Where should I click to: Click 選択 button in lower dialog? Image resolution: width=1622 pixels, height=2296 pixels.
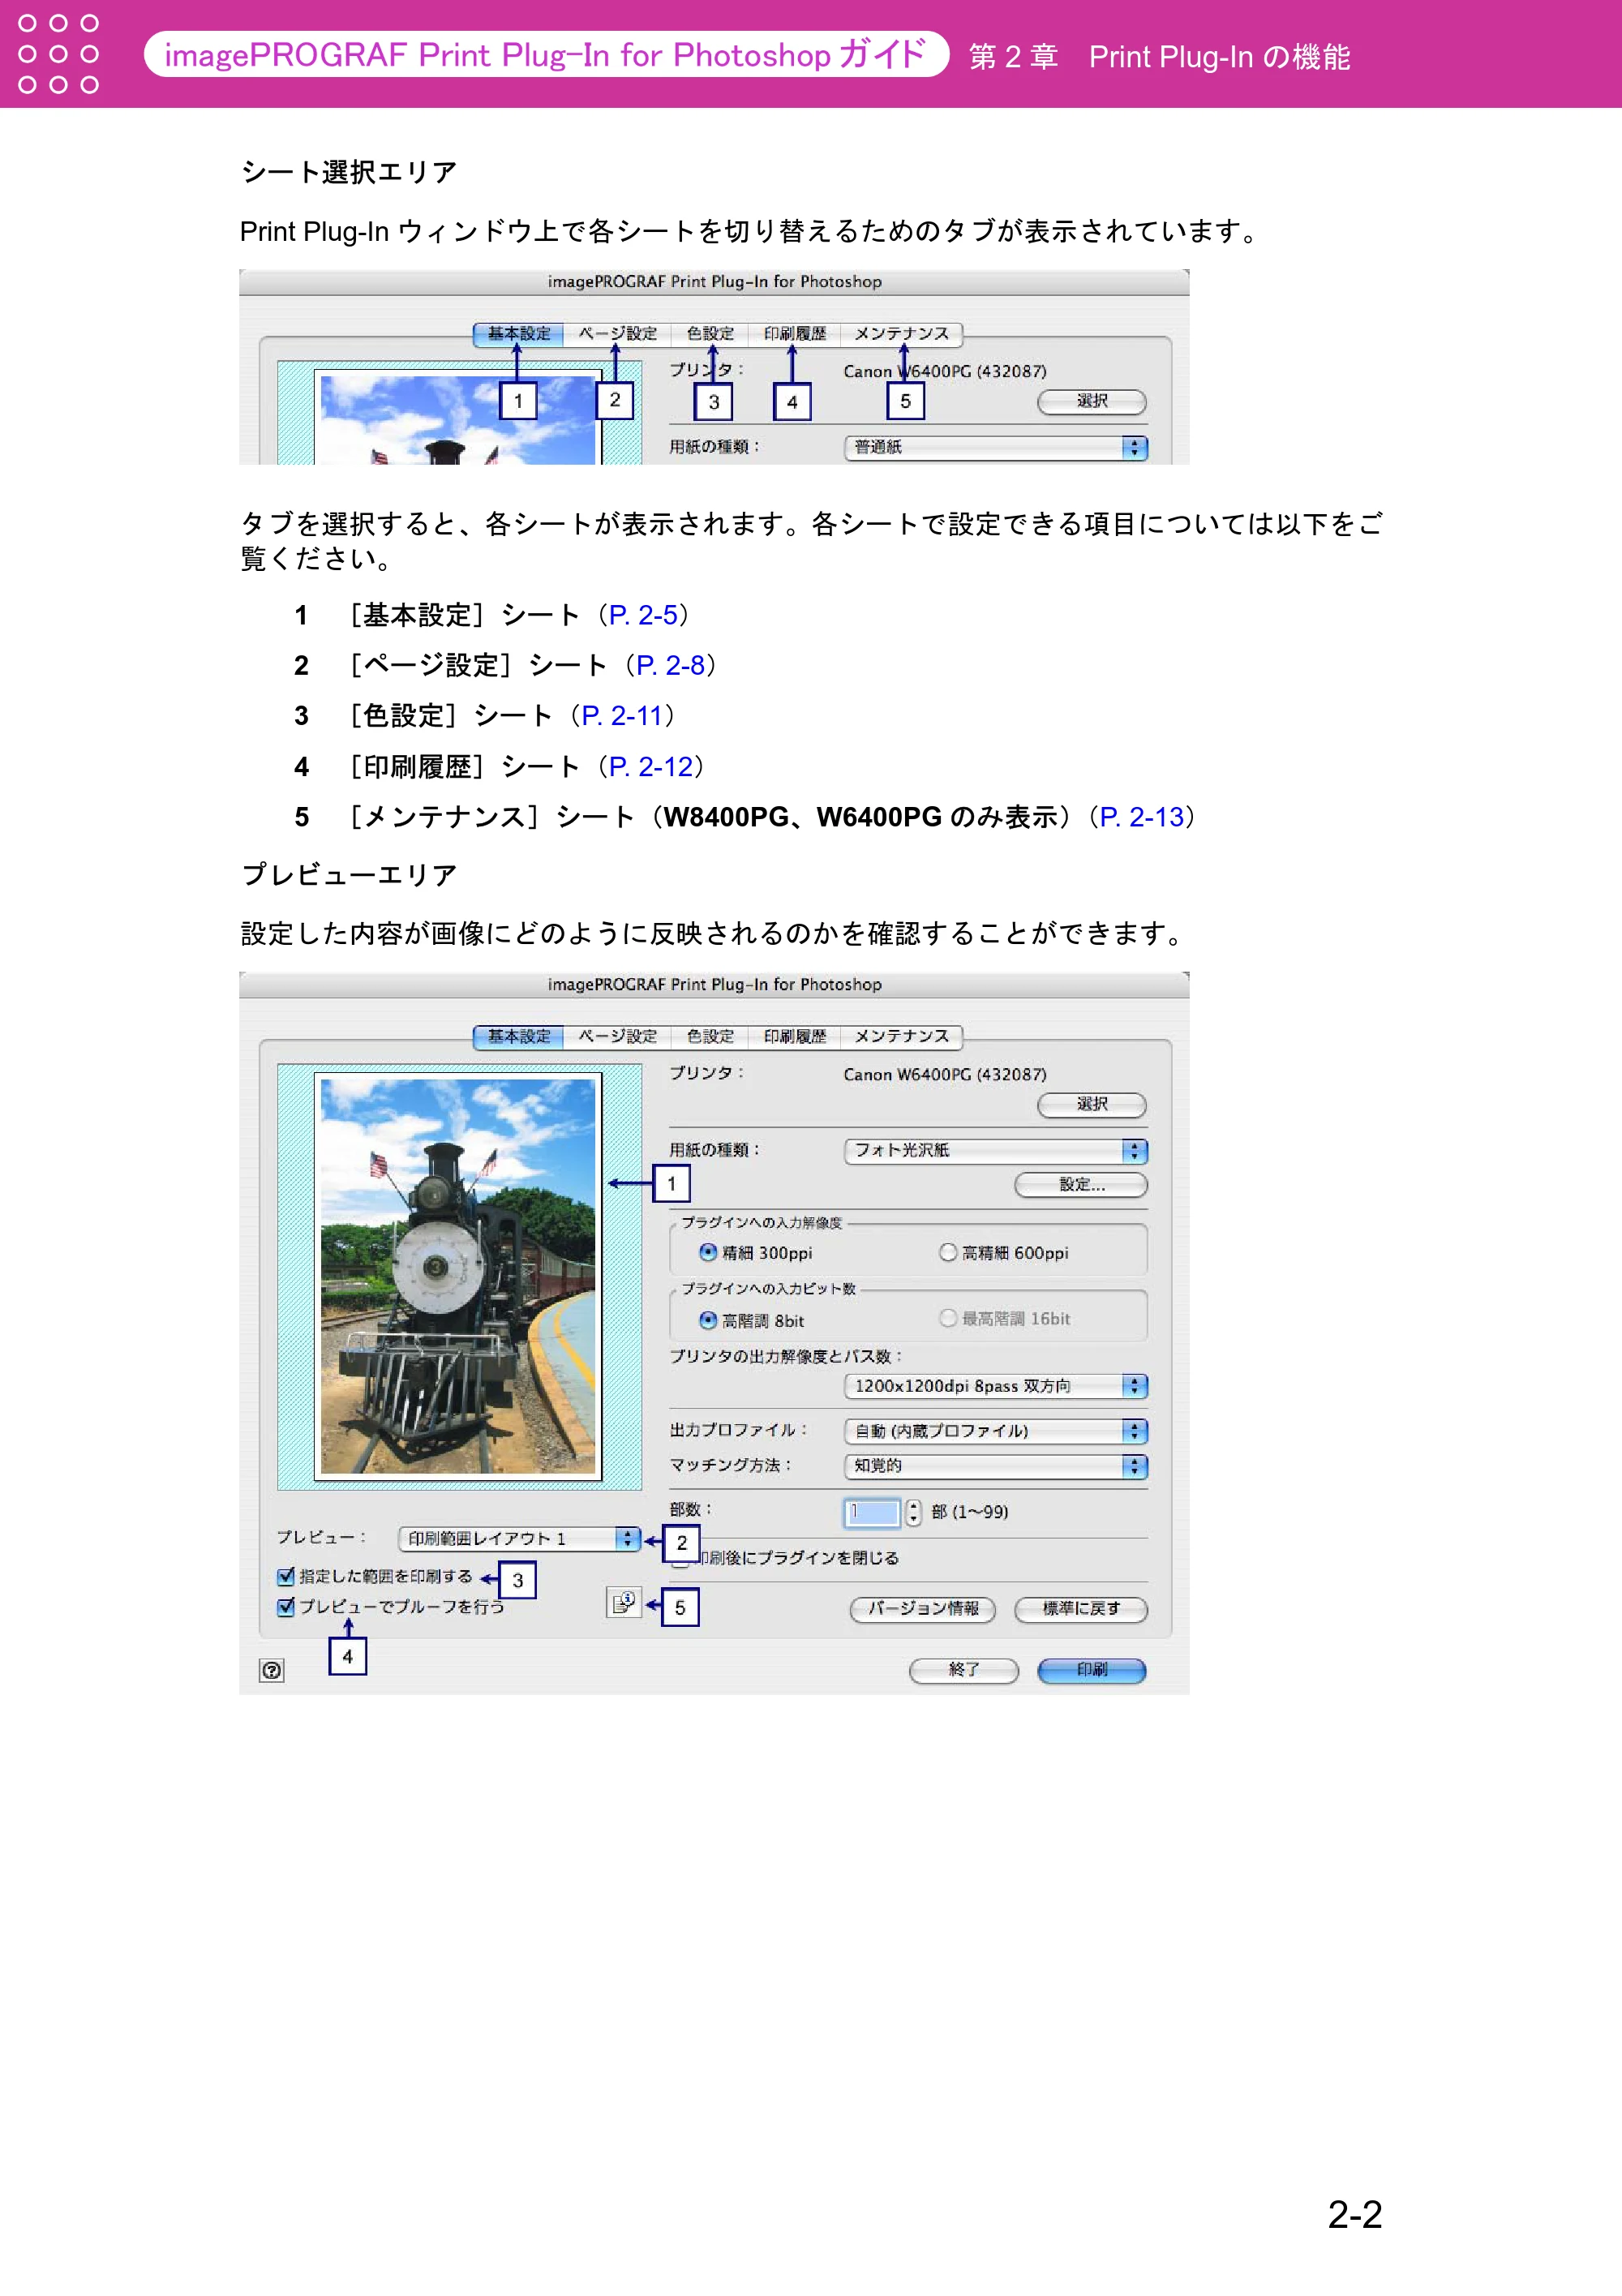click(1091, 1104)
